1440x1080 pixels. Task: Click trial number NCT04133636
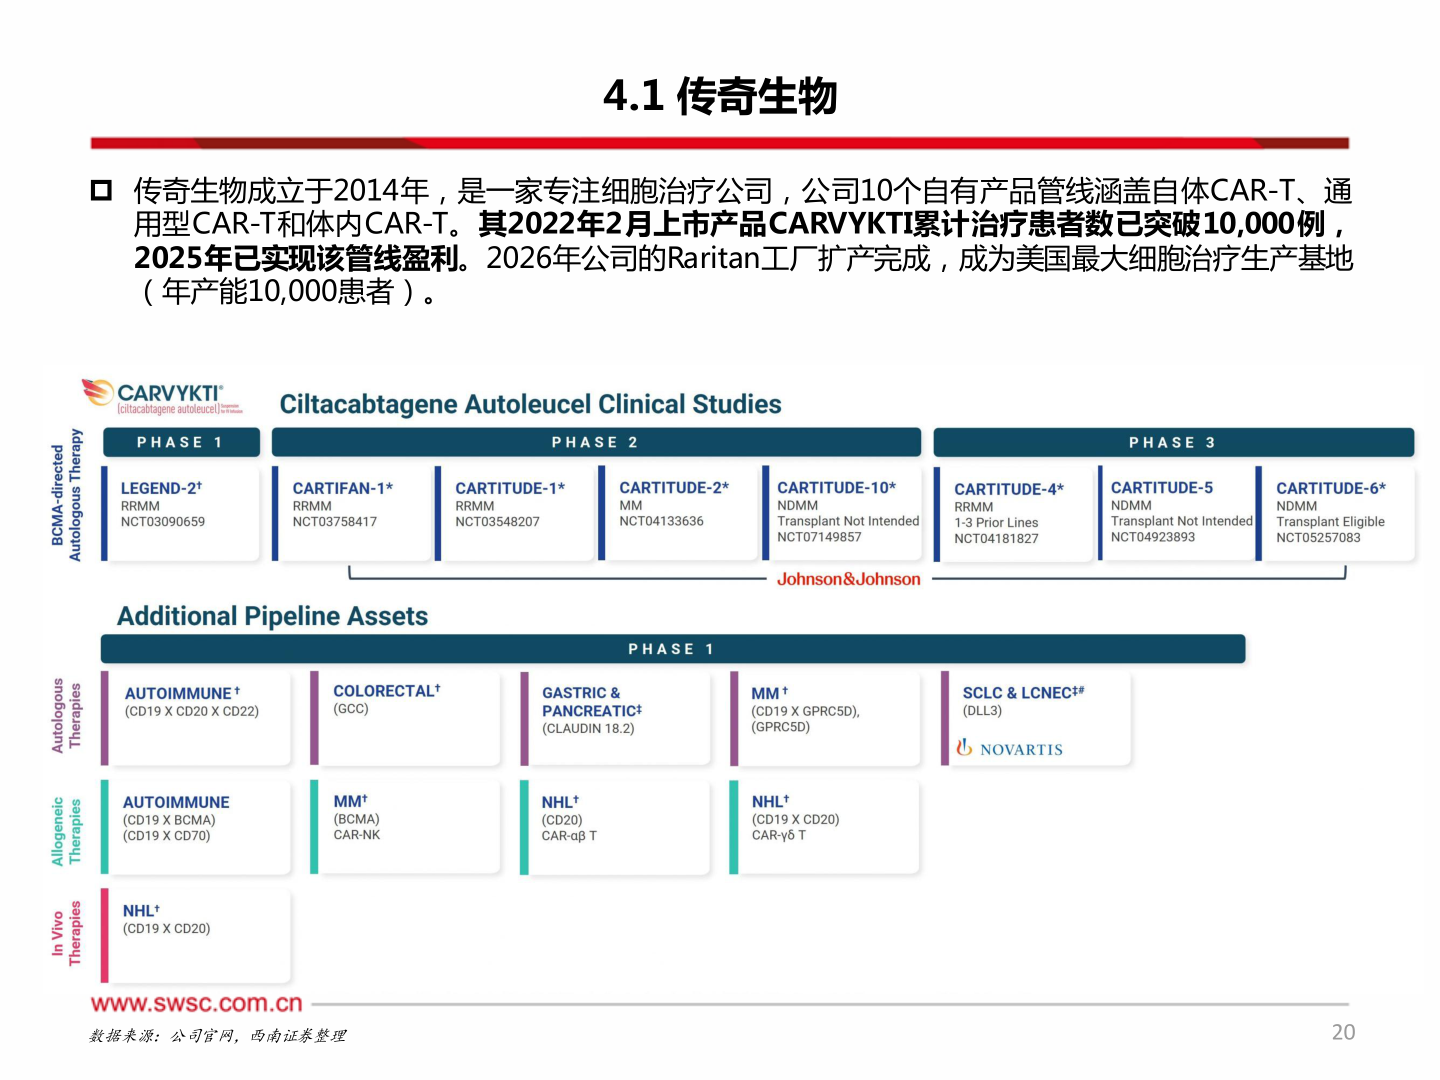[661, 520]
